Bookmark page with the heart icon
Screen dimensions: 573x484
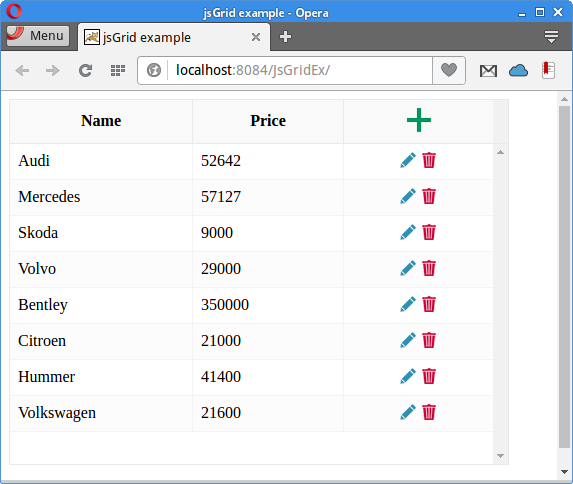tap(449, 70)
